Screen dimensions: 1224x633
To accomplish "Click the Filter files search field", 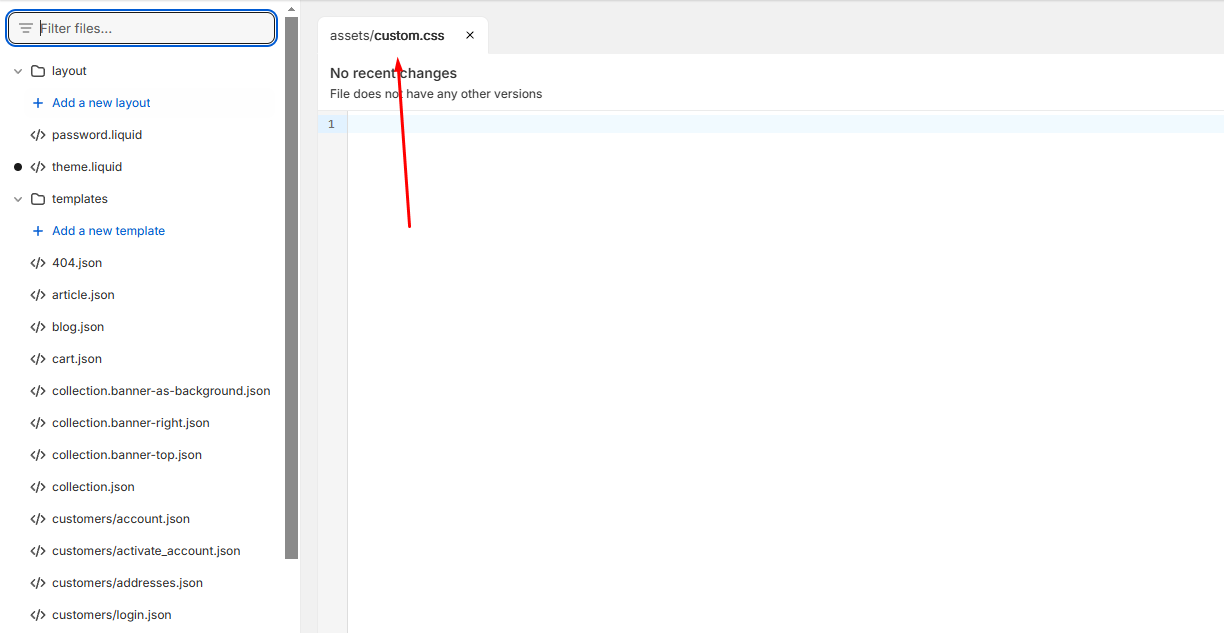I will tap(141, 28).
